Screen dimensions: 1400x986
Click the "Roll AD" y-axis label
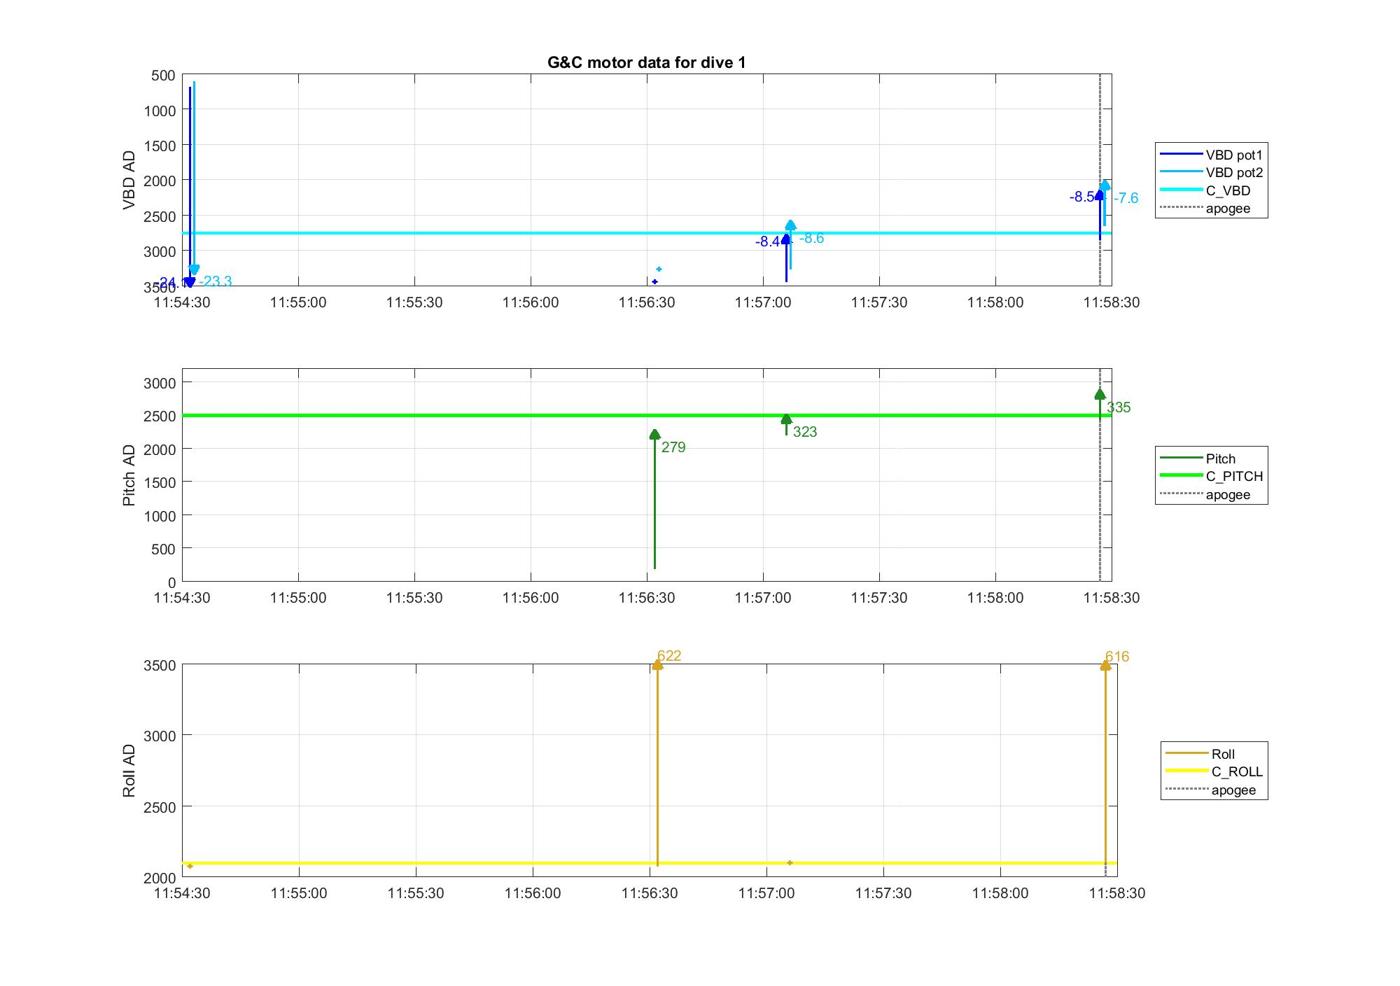pyautogui.click(x=129, y=770)
